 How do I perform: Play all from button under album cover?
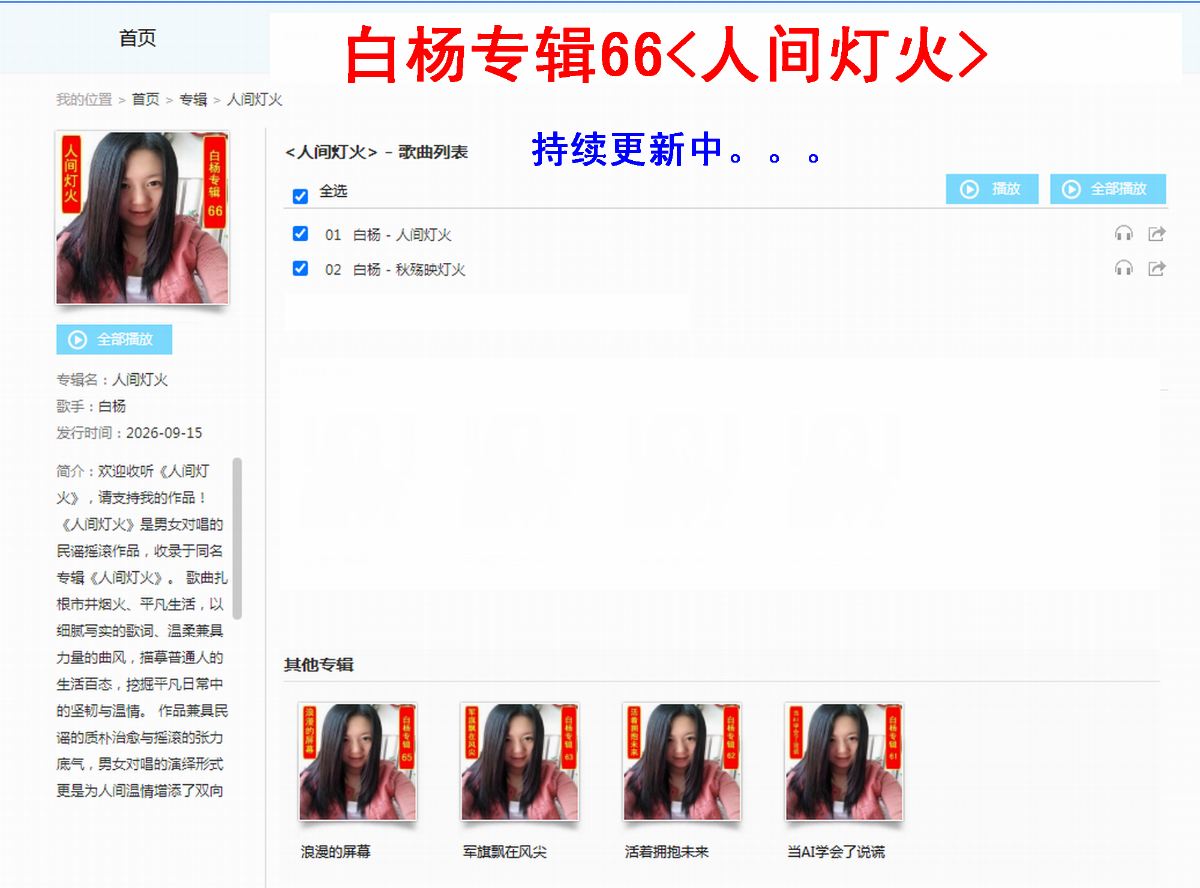(114, 340)
